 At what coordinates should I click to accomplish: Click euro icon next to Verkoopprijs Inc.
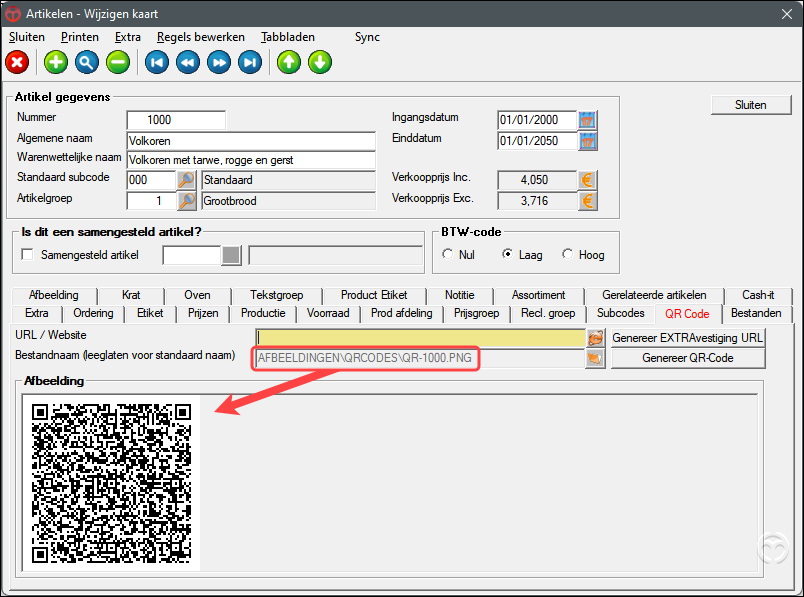tap(588, 180)
